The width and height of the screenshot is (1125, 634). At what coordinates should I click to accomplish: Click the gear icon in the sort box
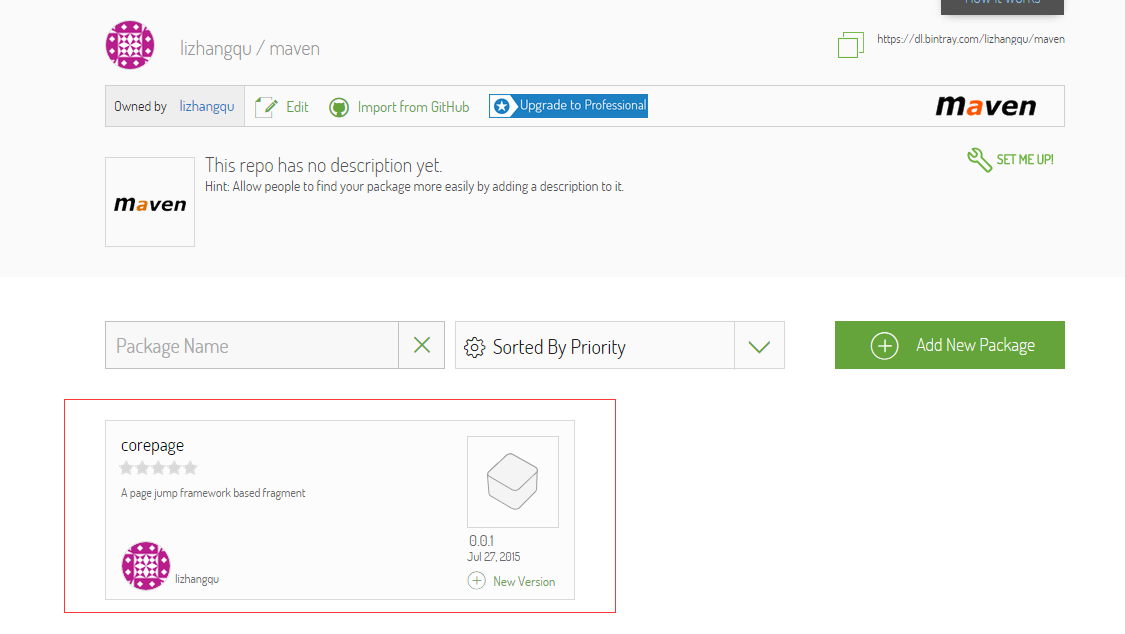coord(474,347)
